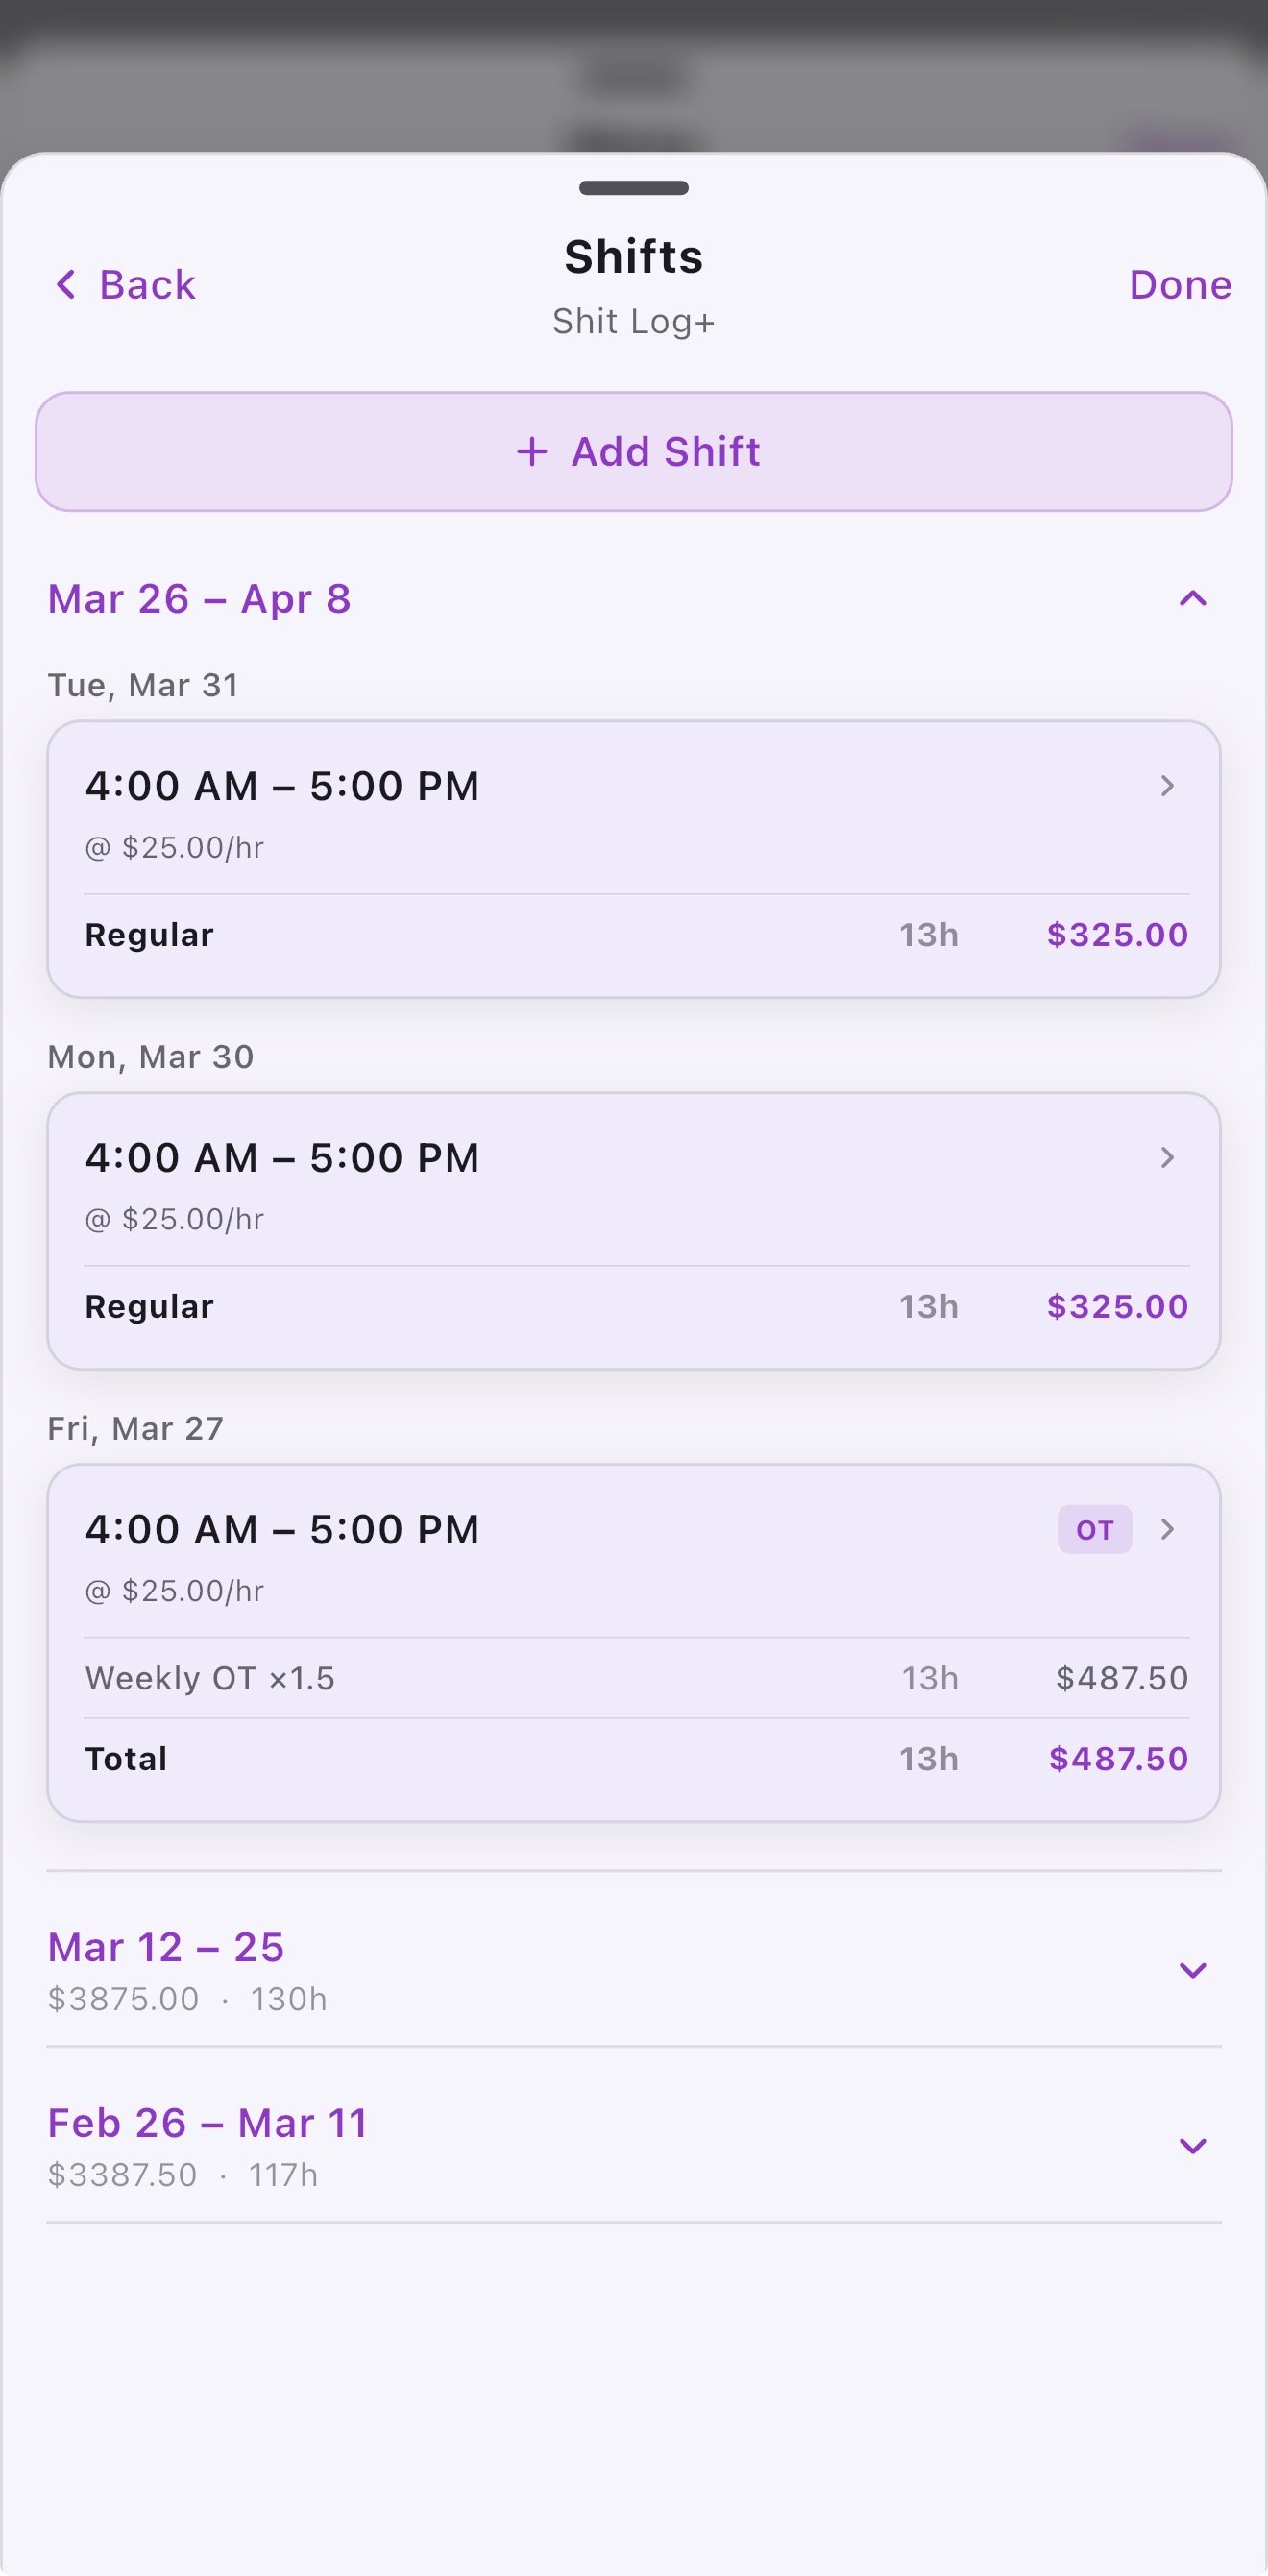The image size is (1268, 2576).
Task: Expand the Feb 26 – Mar 11 pay period
Action: tap(1192, 2146)
